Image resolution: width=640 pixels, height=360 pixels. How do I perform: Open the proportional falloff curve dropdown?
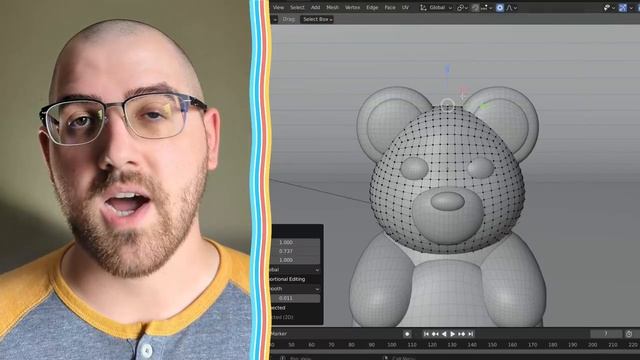coord(512,7)
